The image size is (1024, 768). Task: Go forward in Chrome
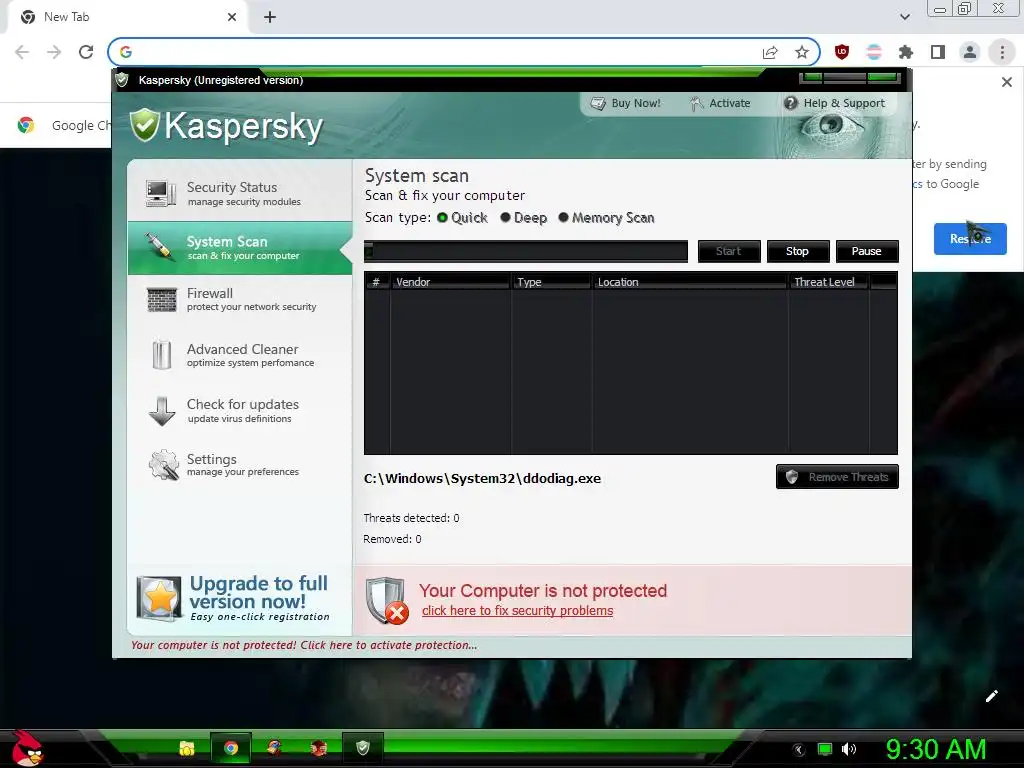pos(54,52)
